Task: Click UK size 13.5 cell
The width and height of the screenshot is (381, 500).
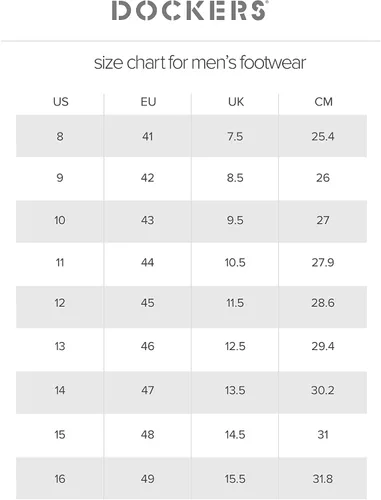Action: click(235, 390)
